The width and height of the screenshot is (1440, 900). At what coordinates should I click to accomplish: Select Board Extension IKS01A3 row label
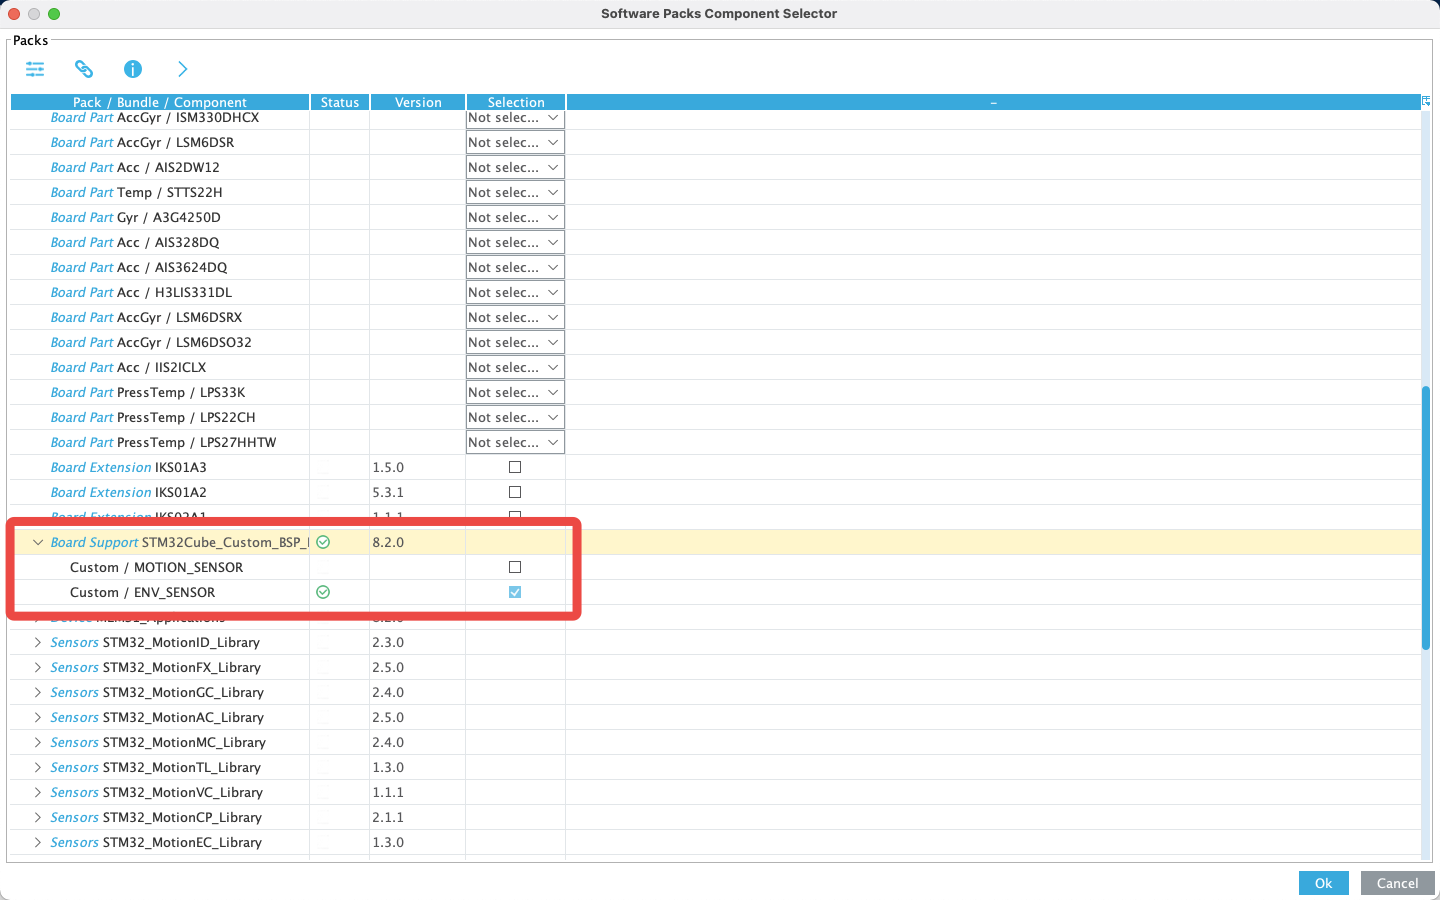pyautogui.click(x=128, y=467)
